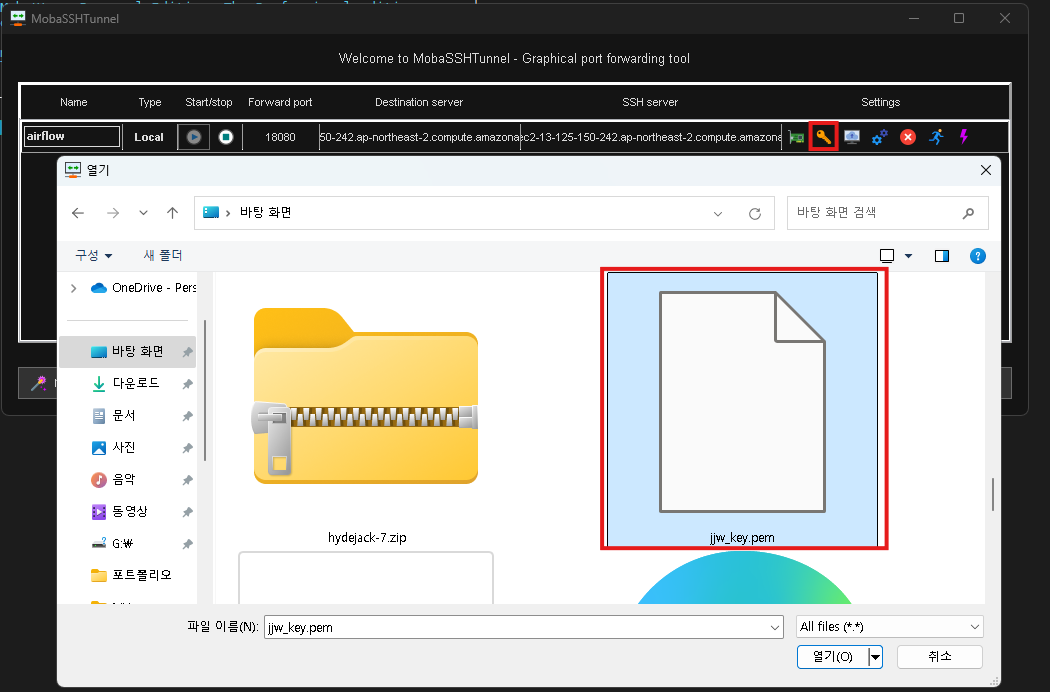Click the 열기(O) button

tap(832, 656)
